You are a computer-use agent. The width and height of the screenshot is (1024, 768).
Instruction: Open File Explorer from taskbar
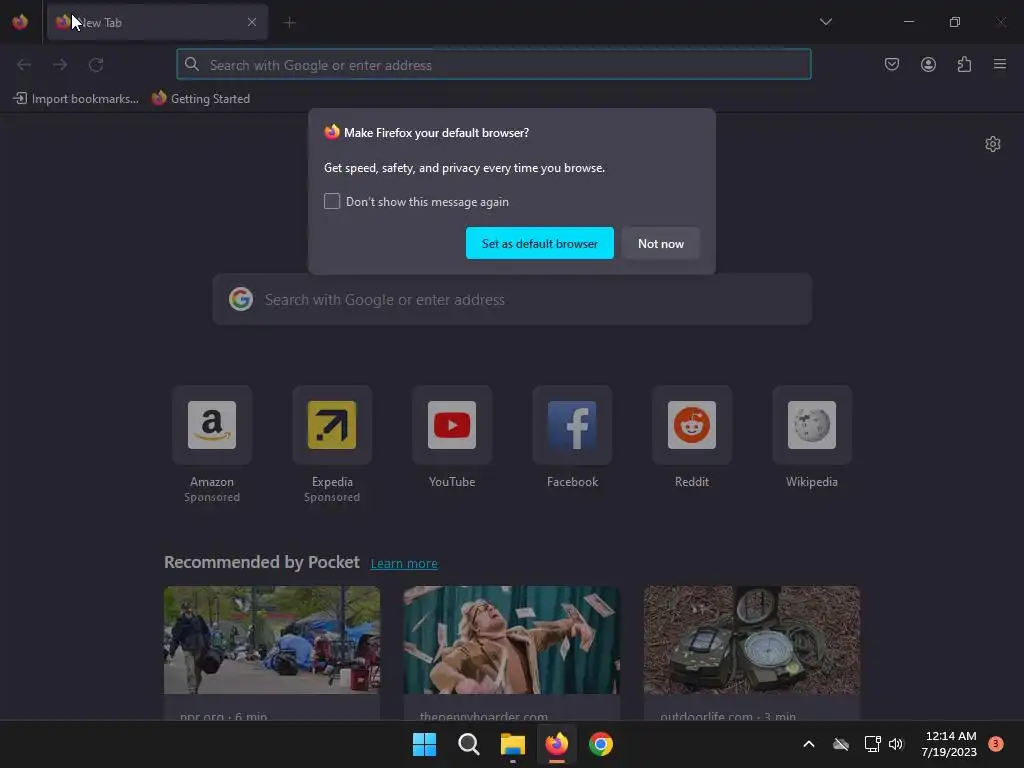coord(513,744)
